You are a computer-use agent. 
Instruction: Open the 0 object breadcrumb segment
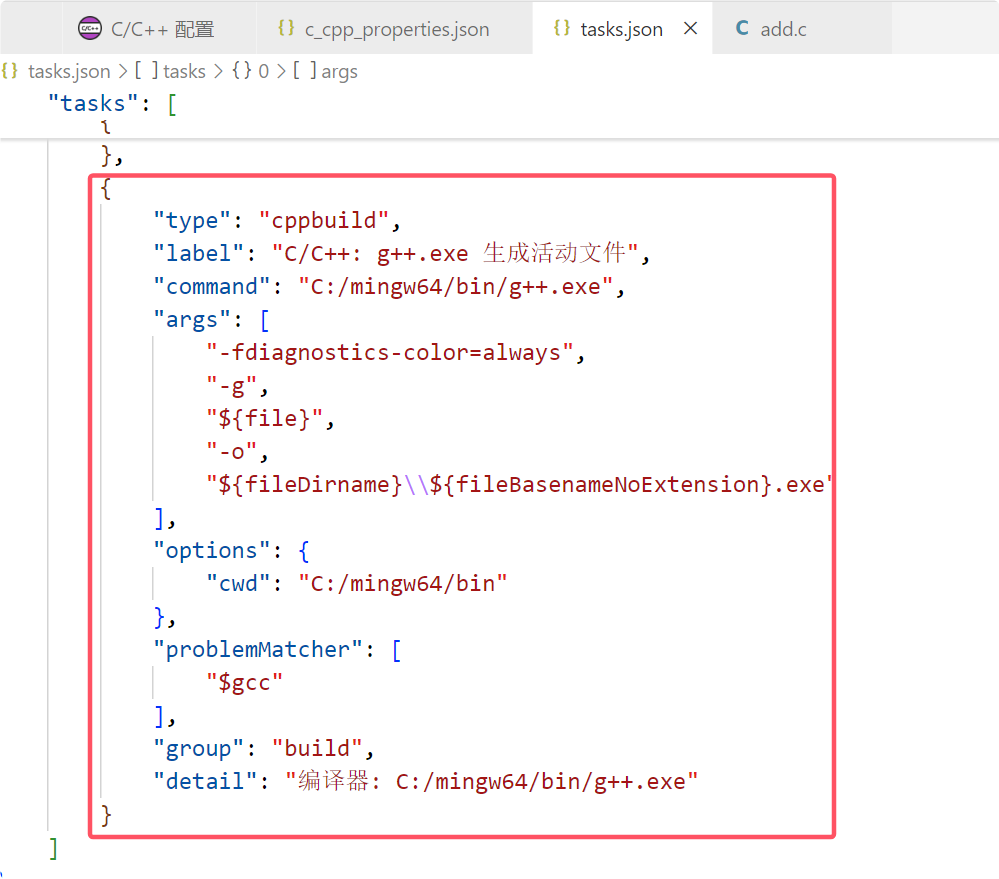pyautogui.click(x=250, y=71)
